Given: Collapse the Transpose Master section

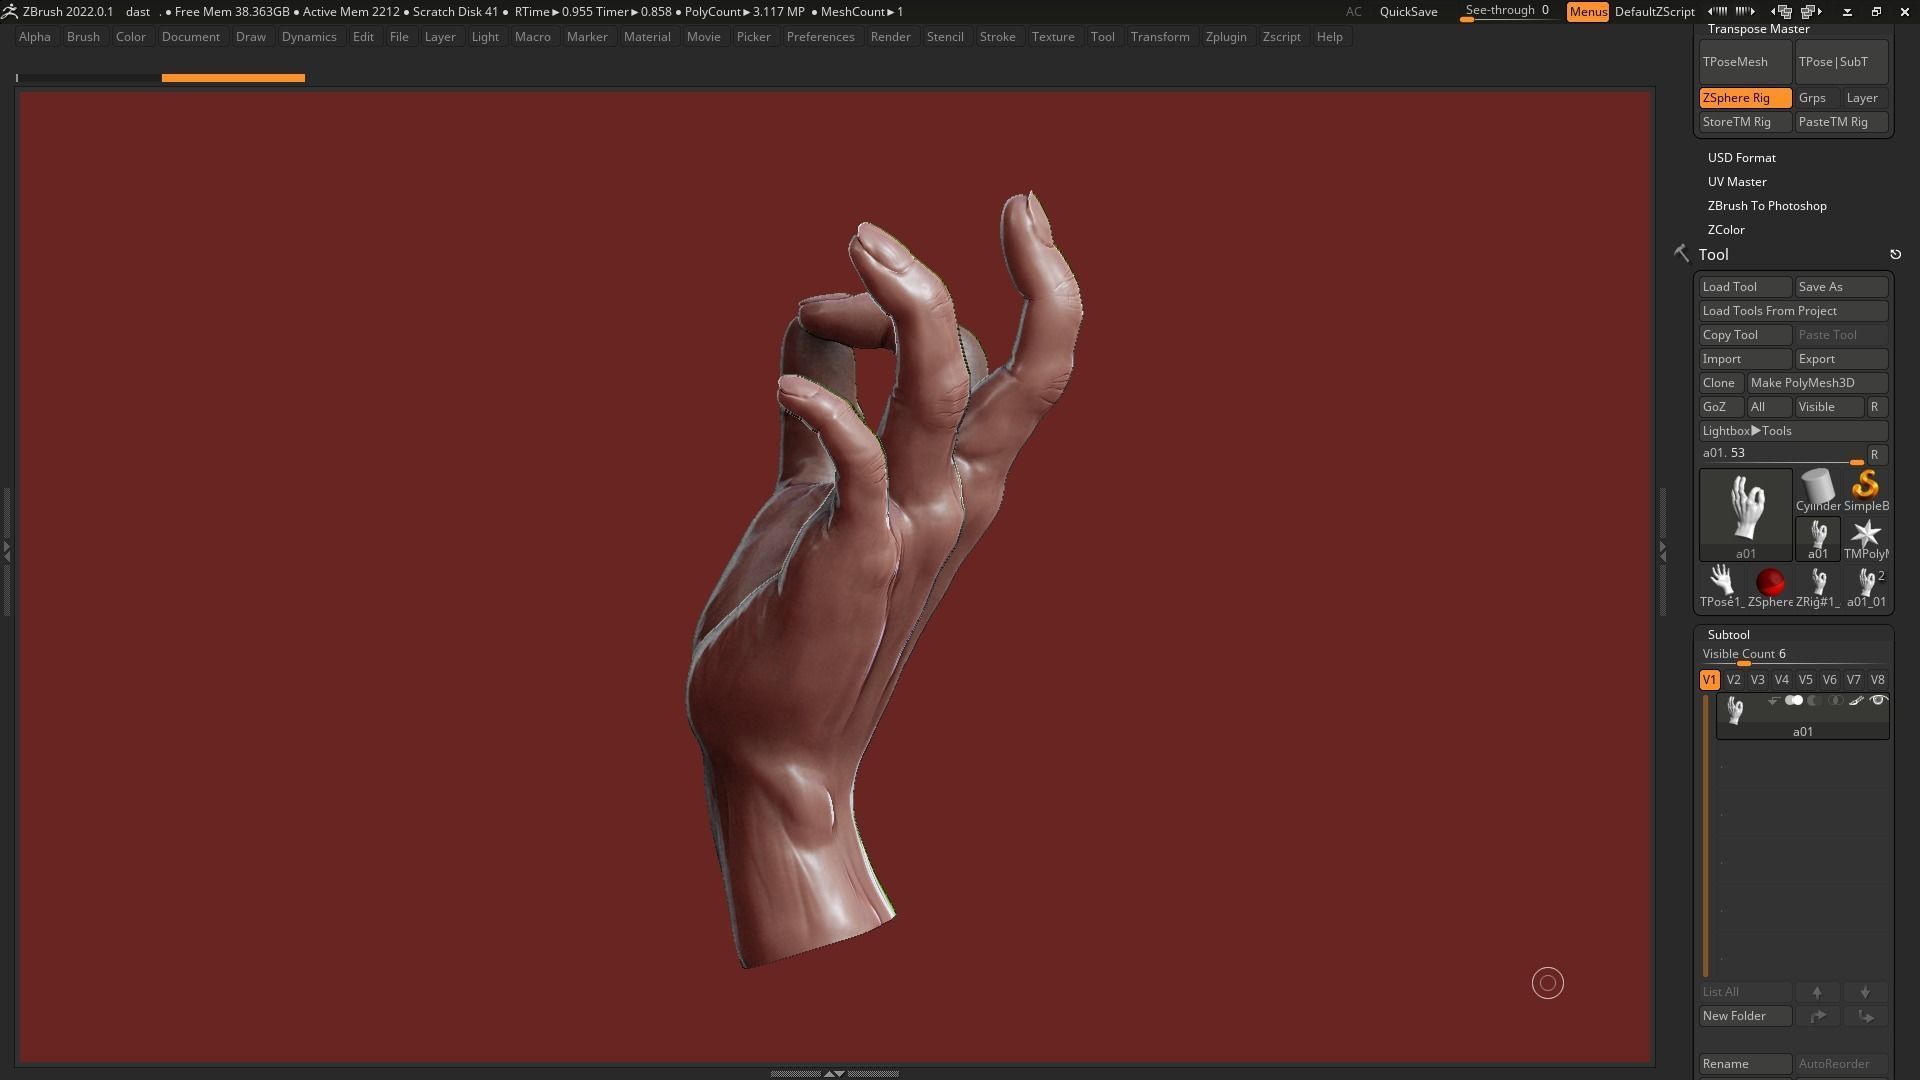Looking at the screenshot, I should point(1758,29).
